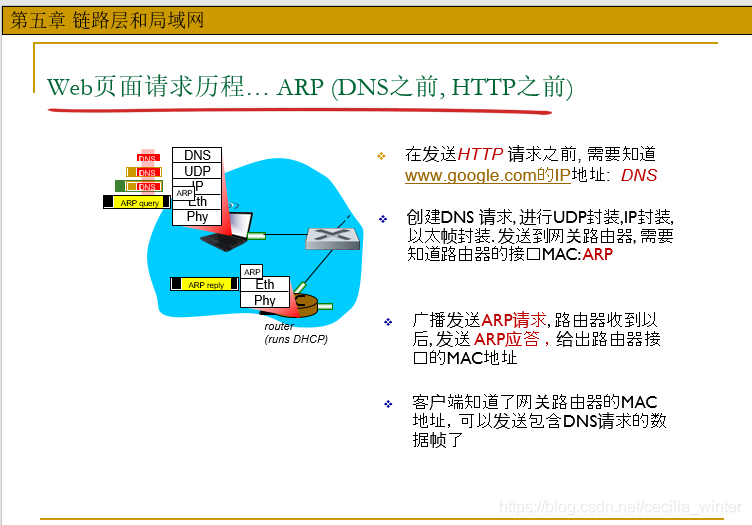Click the small ARP box on router stack

click(252, 271)
